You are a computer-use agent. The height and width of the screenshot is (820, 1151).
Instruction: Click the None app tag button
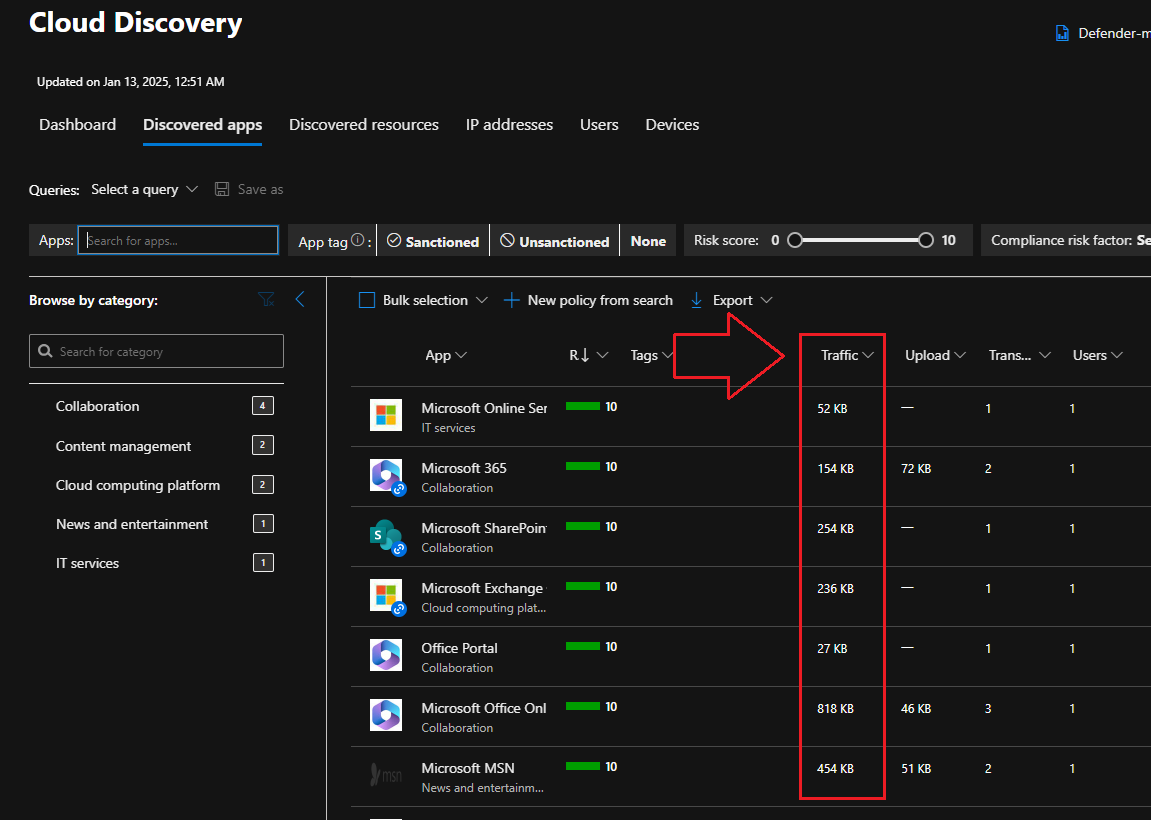pyautogui.click(x=648, y=241)
